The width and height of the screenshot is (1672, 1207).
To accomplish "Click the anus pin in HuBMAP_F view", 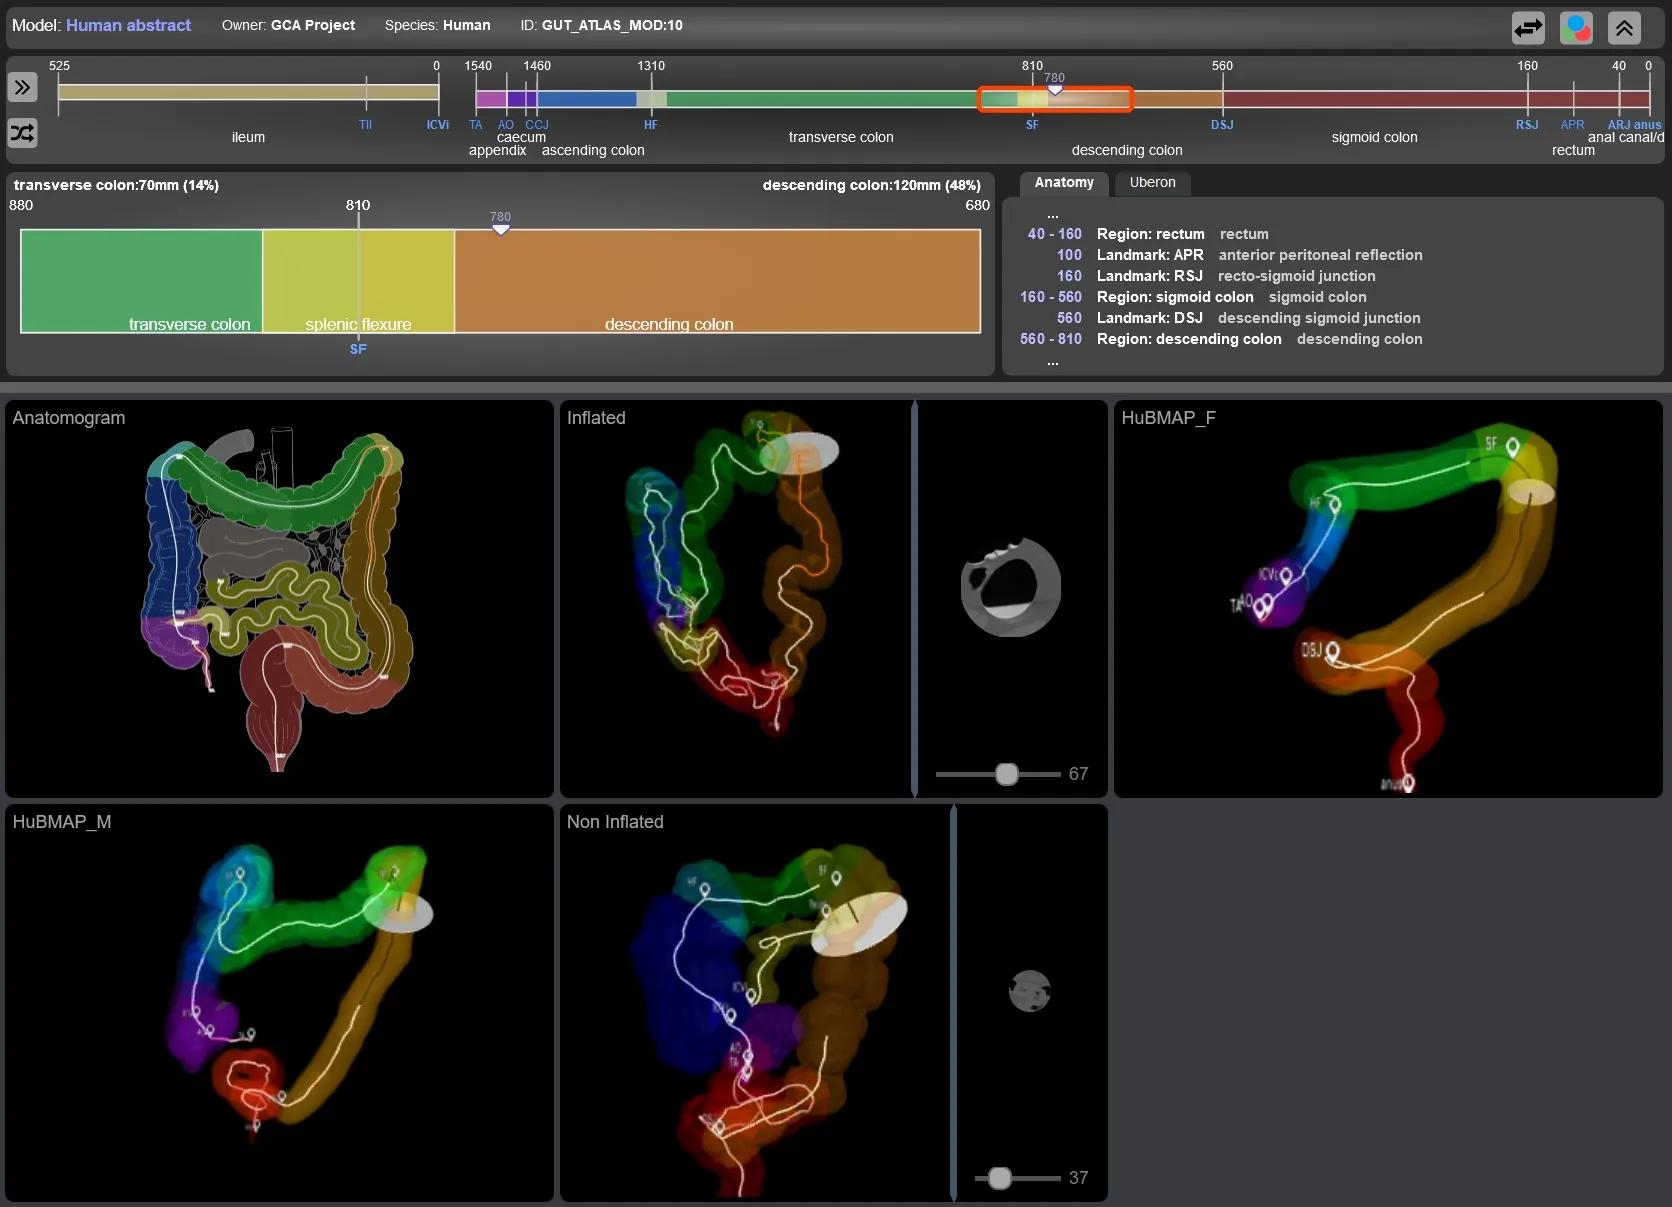I will (1408, 782).
